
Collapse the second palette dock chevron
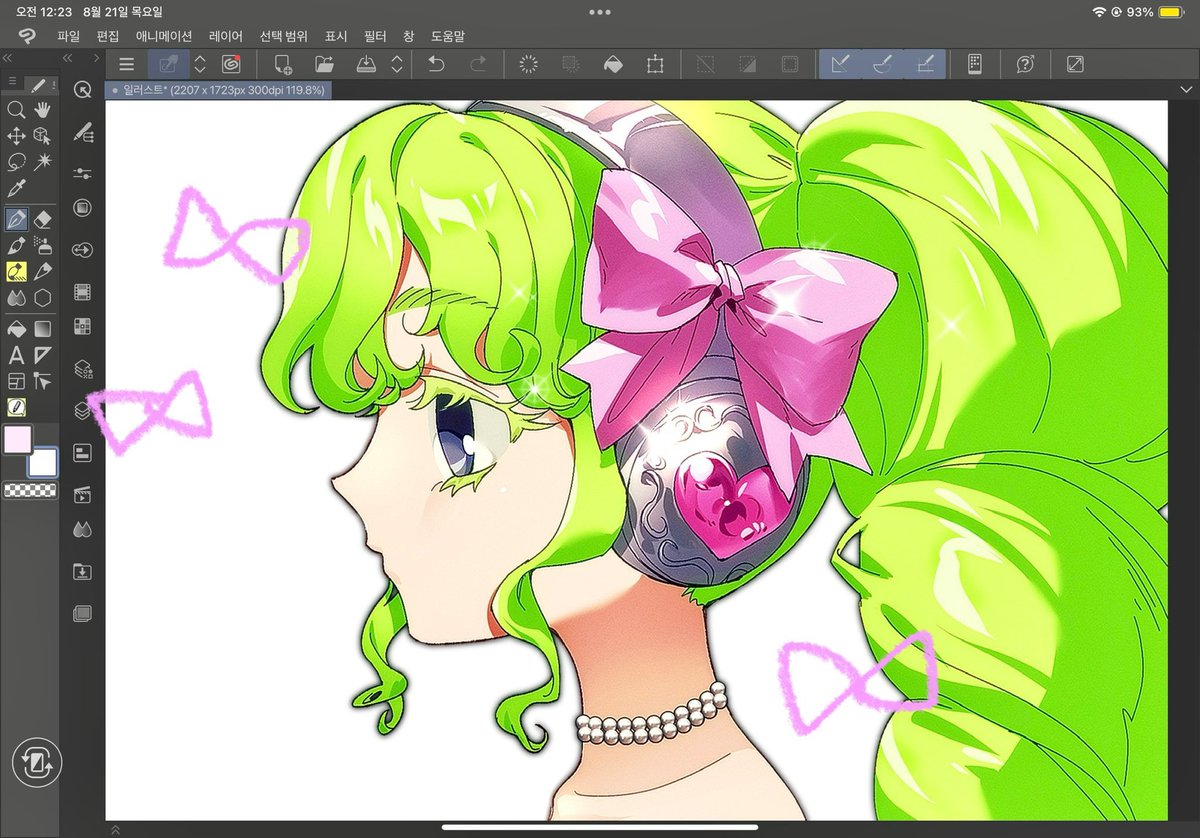click(66, 59)
